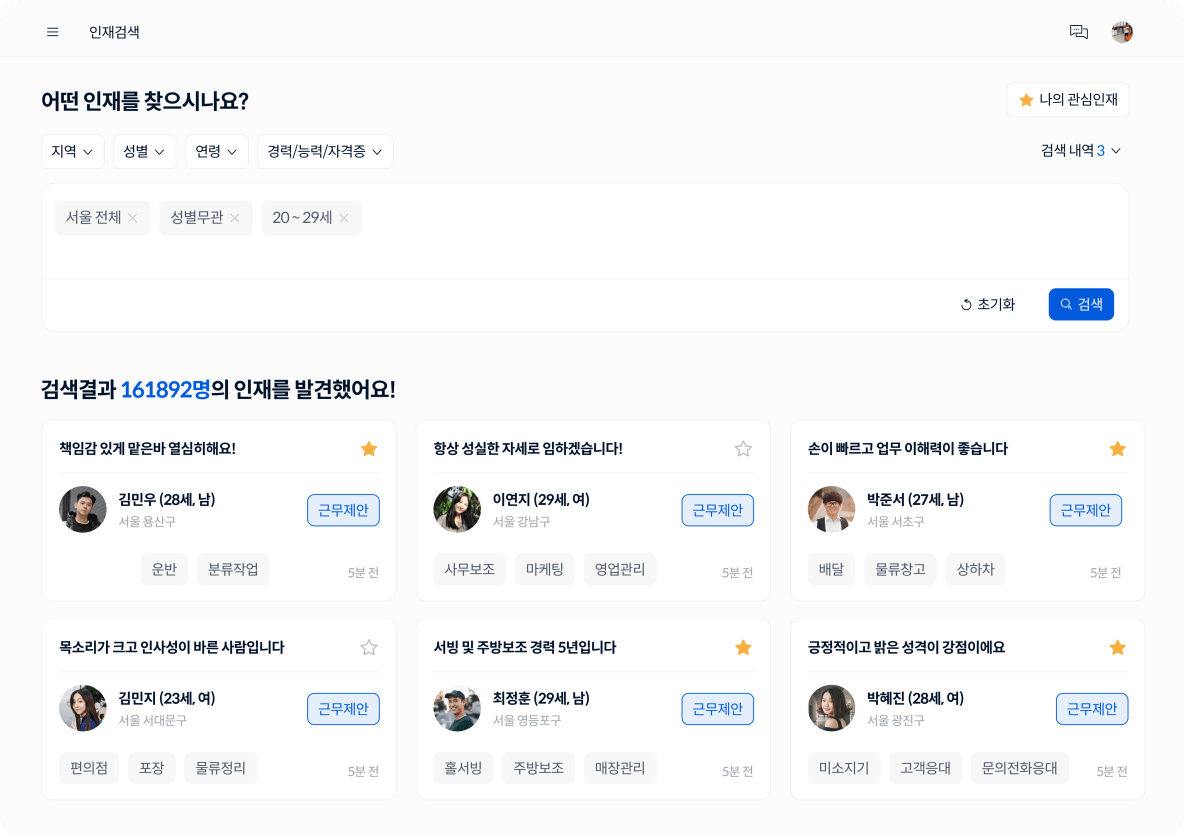Unfavorite 김민우's profile star
The width and height of the screenshot is (1184, 837).
(369, 448)
